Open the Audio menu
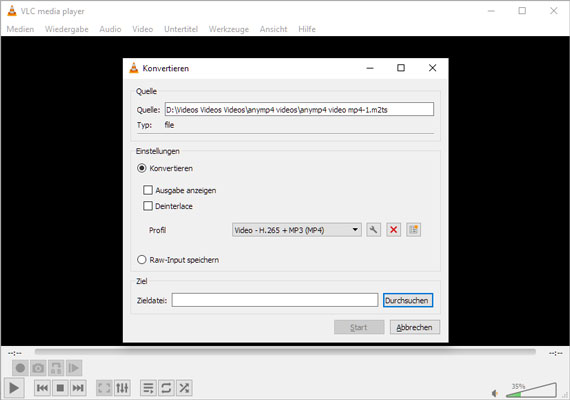This screenshot has width=570, height=400. coord(110,29)
